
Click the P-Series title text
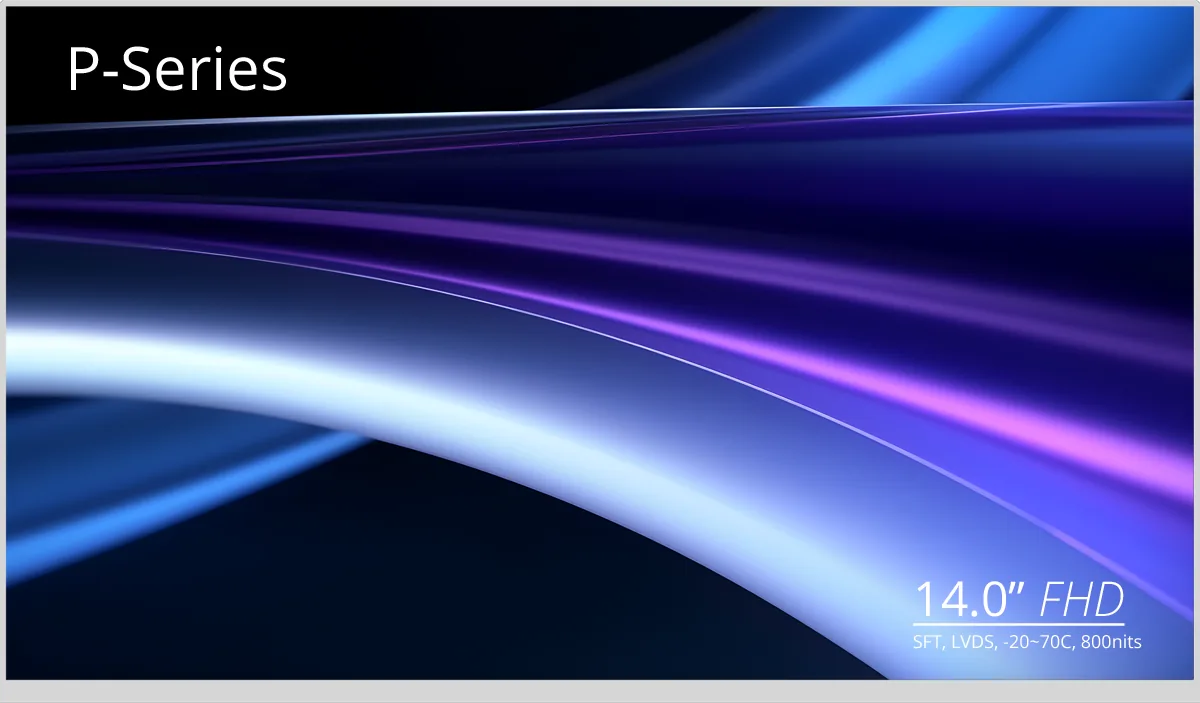(x=177, y=71)
